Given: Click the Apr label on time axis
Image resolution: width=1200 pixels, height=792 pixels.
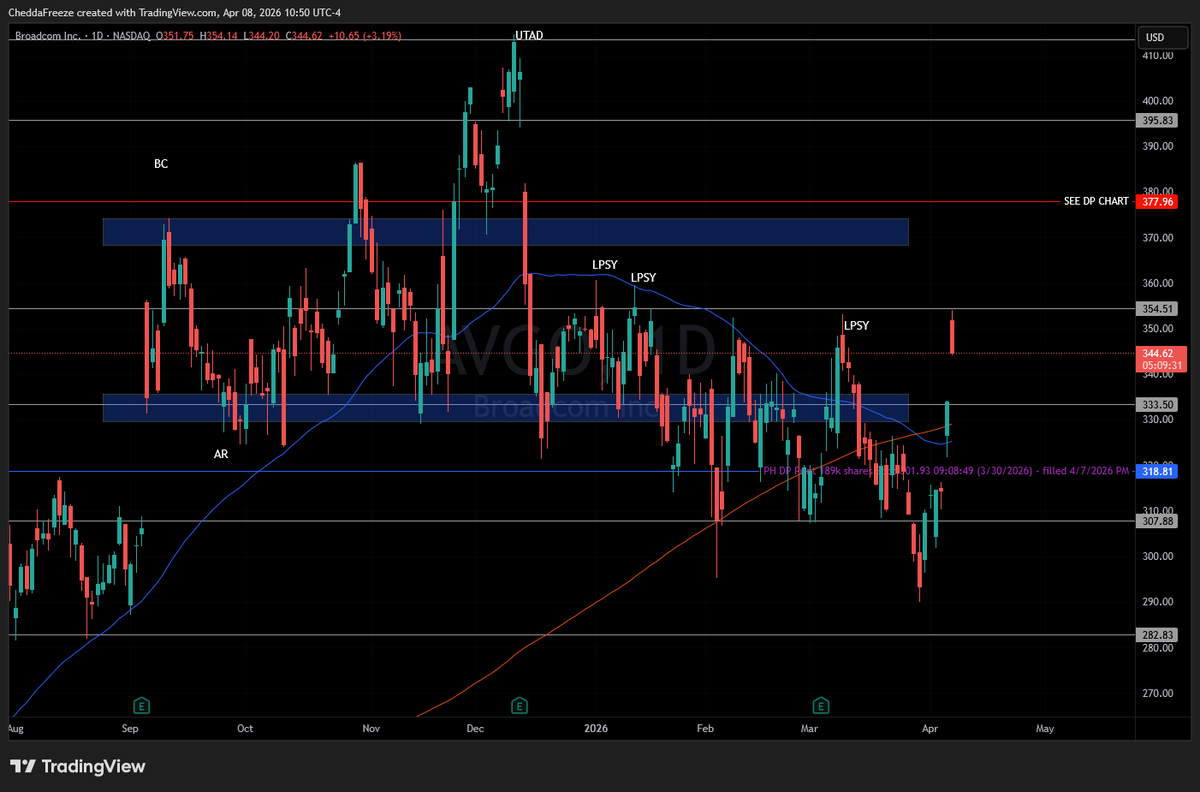Looking at the screenshot, I should coord(931,730).
